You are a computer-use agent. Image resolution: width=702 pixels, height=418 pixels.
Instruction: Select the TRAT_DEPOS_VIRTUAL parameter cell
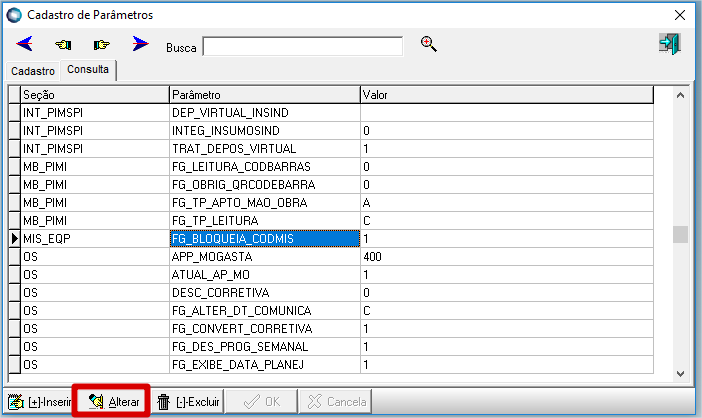(x=265, y=149)
